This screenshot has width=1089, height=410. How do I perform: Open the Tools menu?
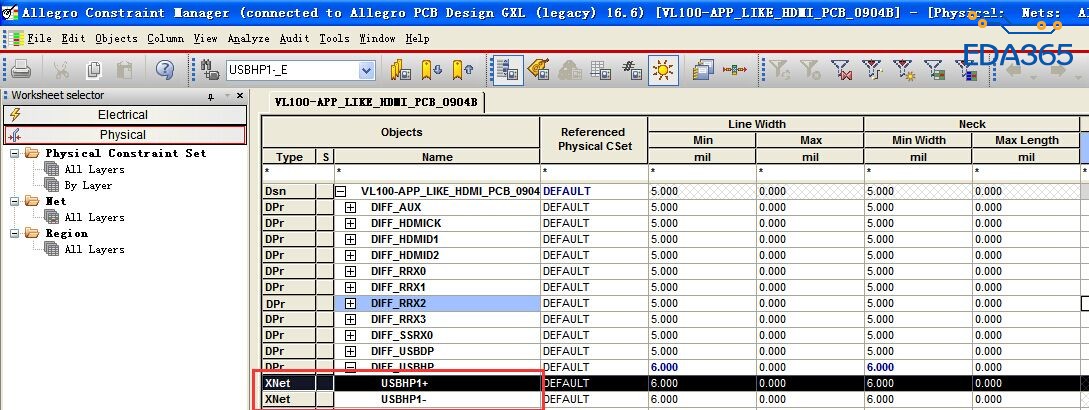[334, 39]
